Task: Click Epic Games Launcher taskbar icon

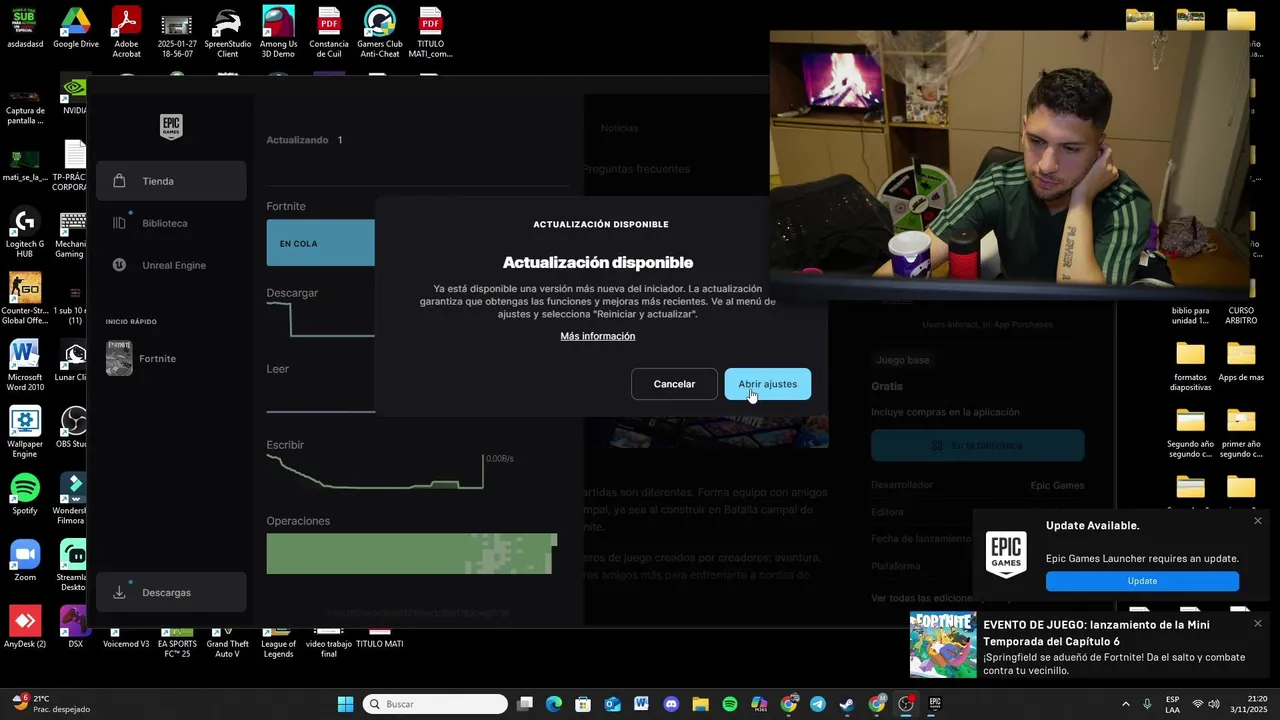Action: 935,704
